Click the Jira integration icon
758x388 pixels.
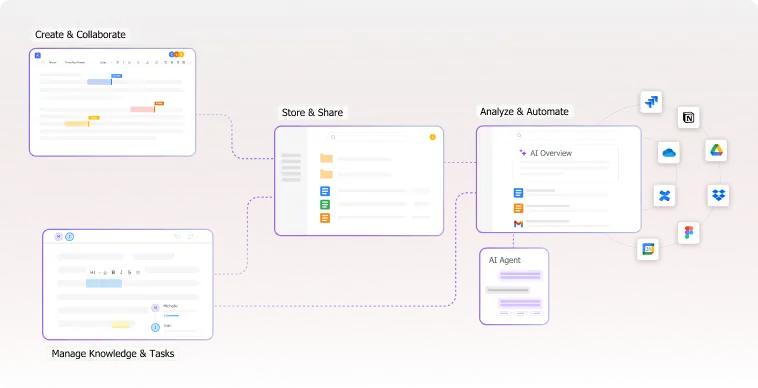point(651,102)
